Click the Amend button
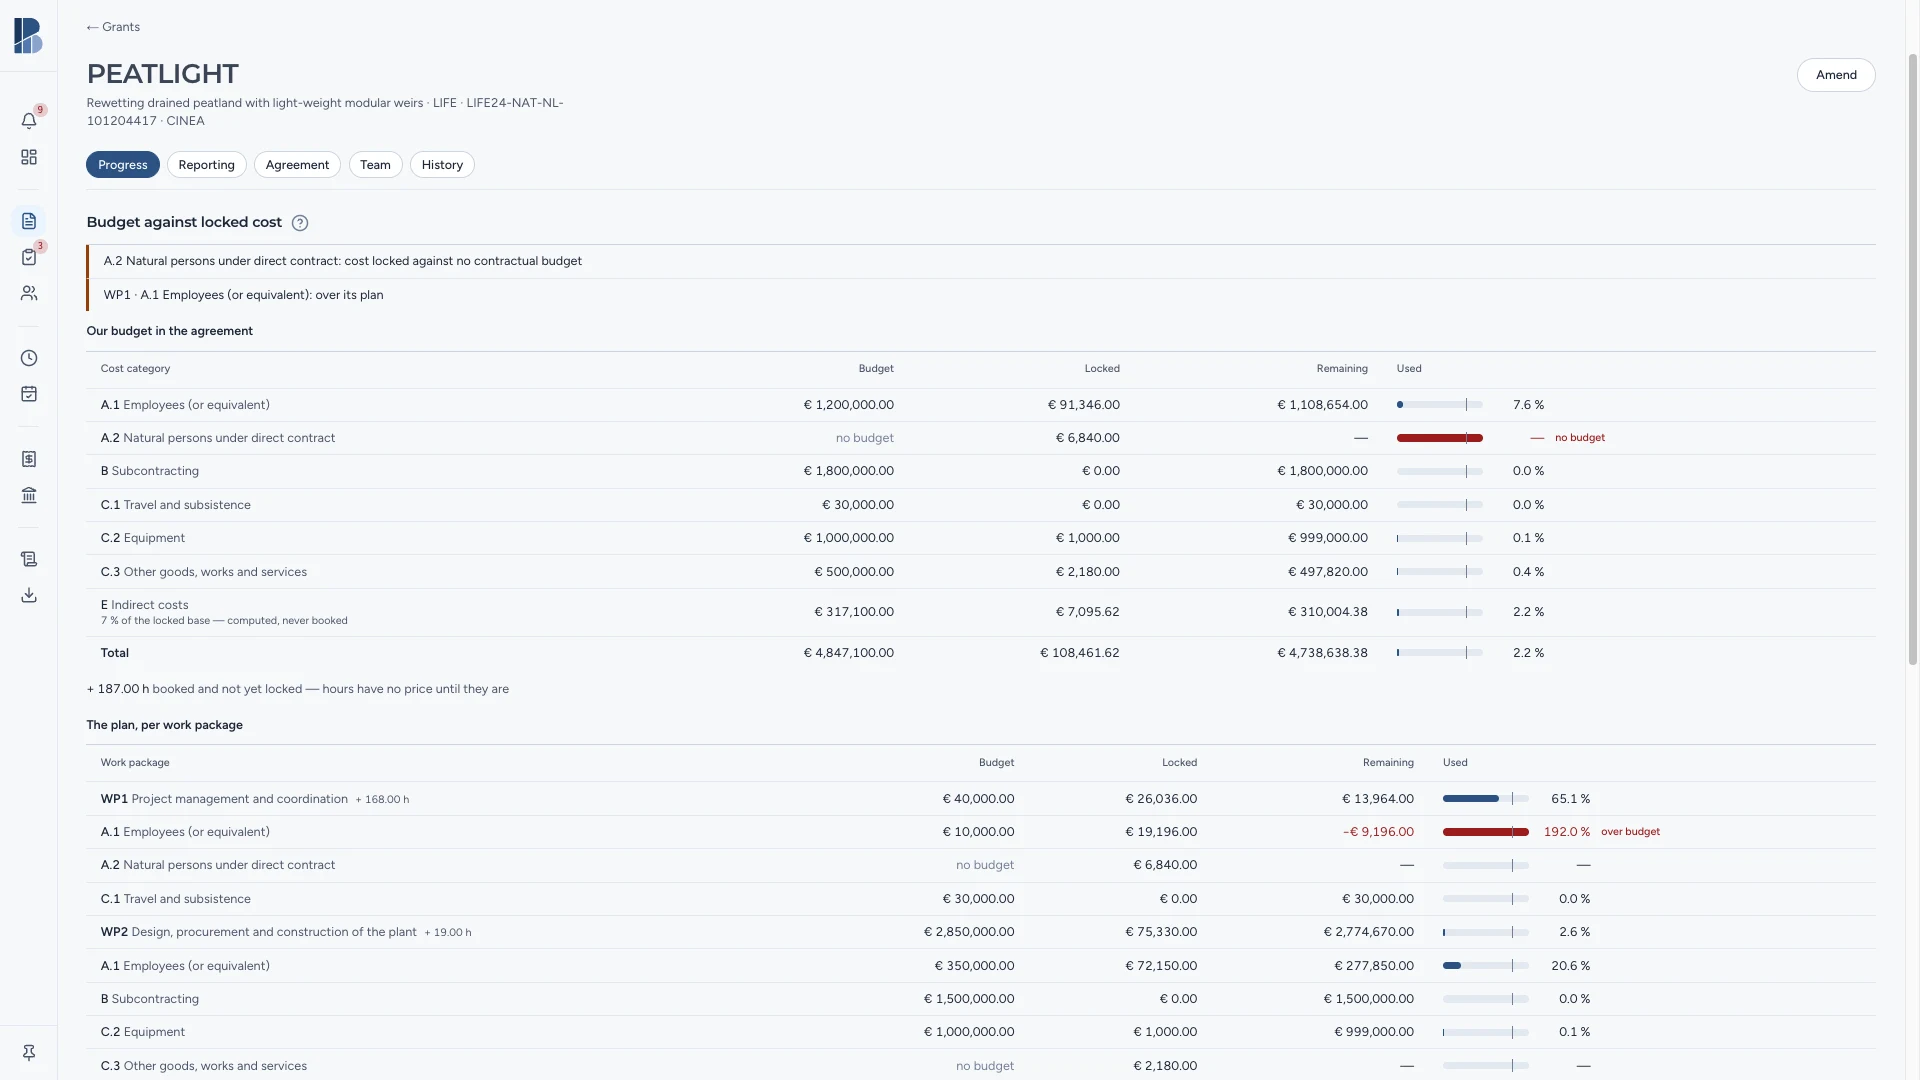 point(1836,75)
